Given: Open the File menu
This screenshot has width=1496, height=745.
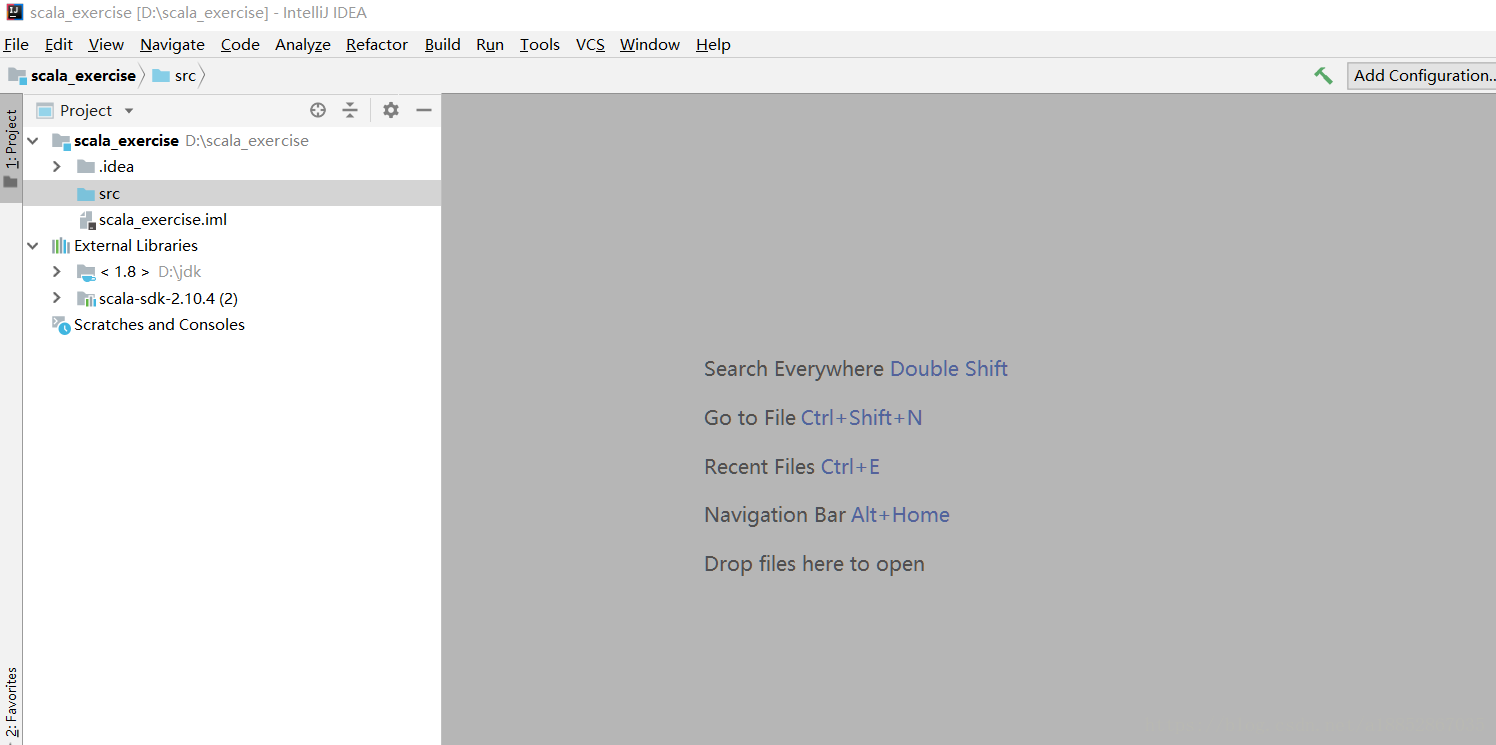Looking at the screenshot, I should point(16,44).
